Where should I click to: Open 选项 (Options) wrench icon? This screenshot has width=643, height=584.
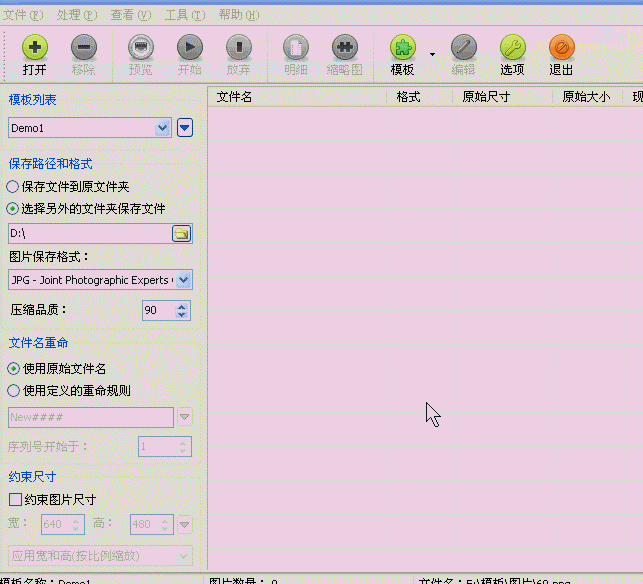tap(512, 47)
